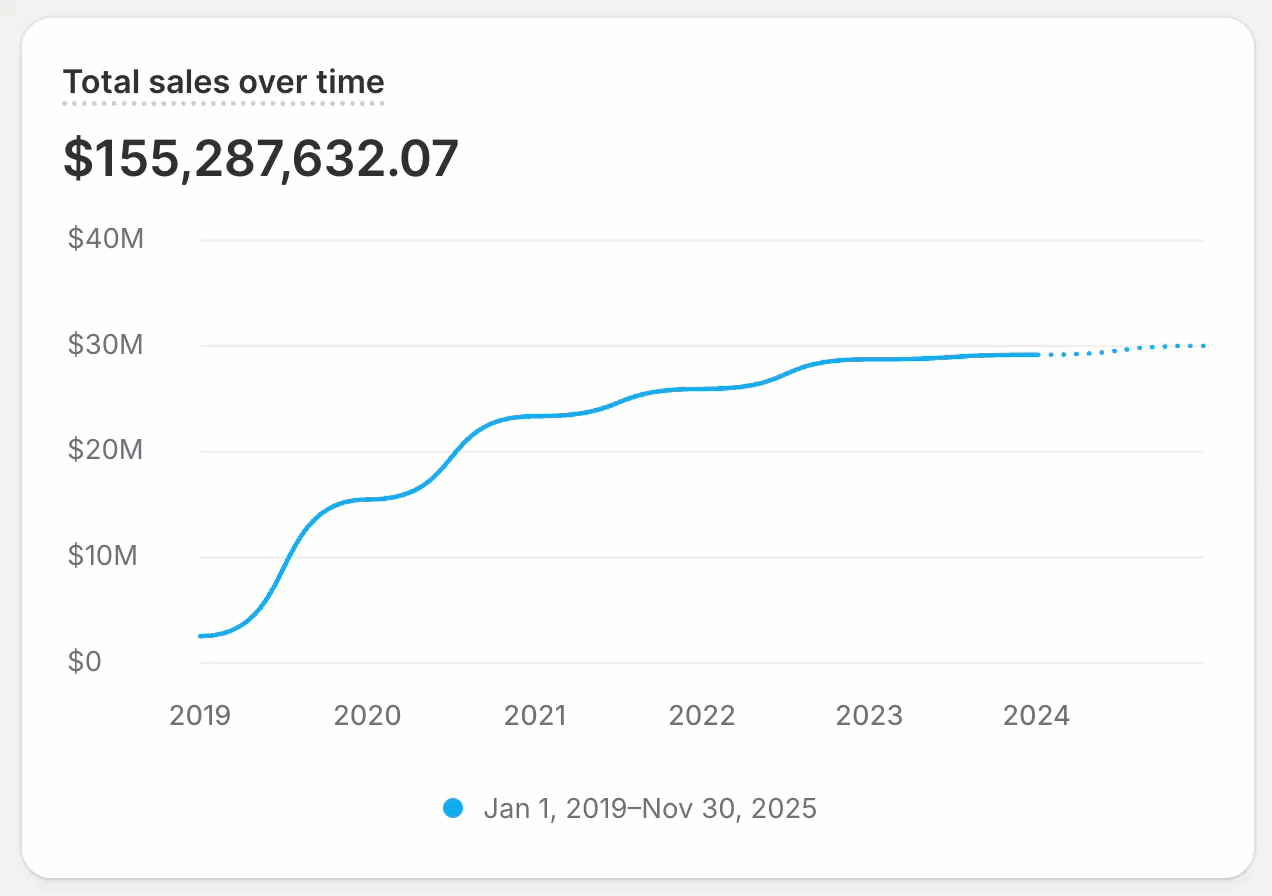Screen dimensions: 1272x896
Task: Select the 2021 x-axis label
Action: 535,716
